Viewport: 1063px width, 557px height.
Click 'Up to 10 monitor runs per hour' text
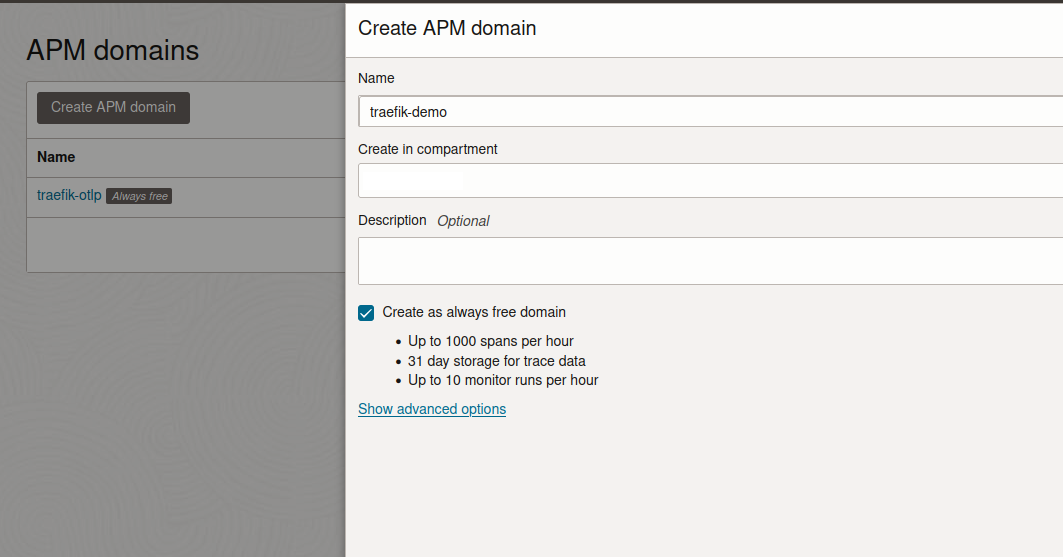coord(503,380)
